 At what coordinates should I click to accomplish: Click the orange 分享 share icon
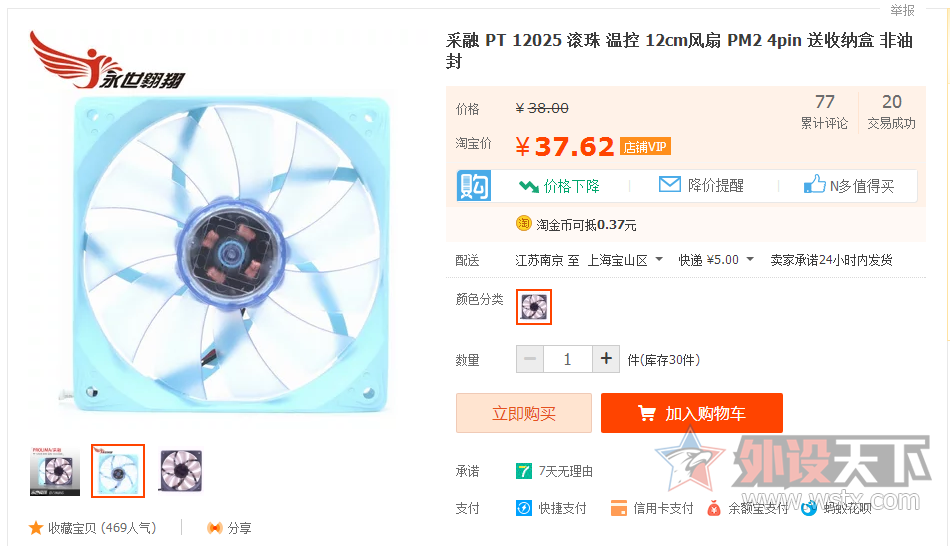point(214,527)
